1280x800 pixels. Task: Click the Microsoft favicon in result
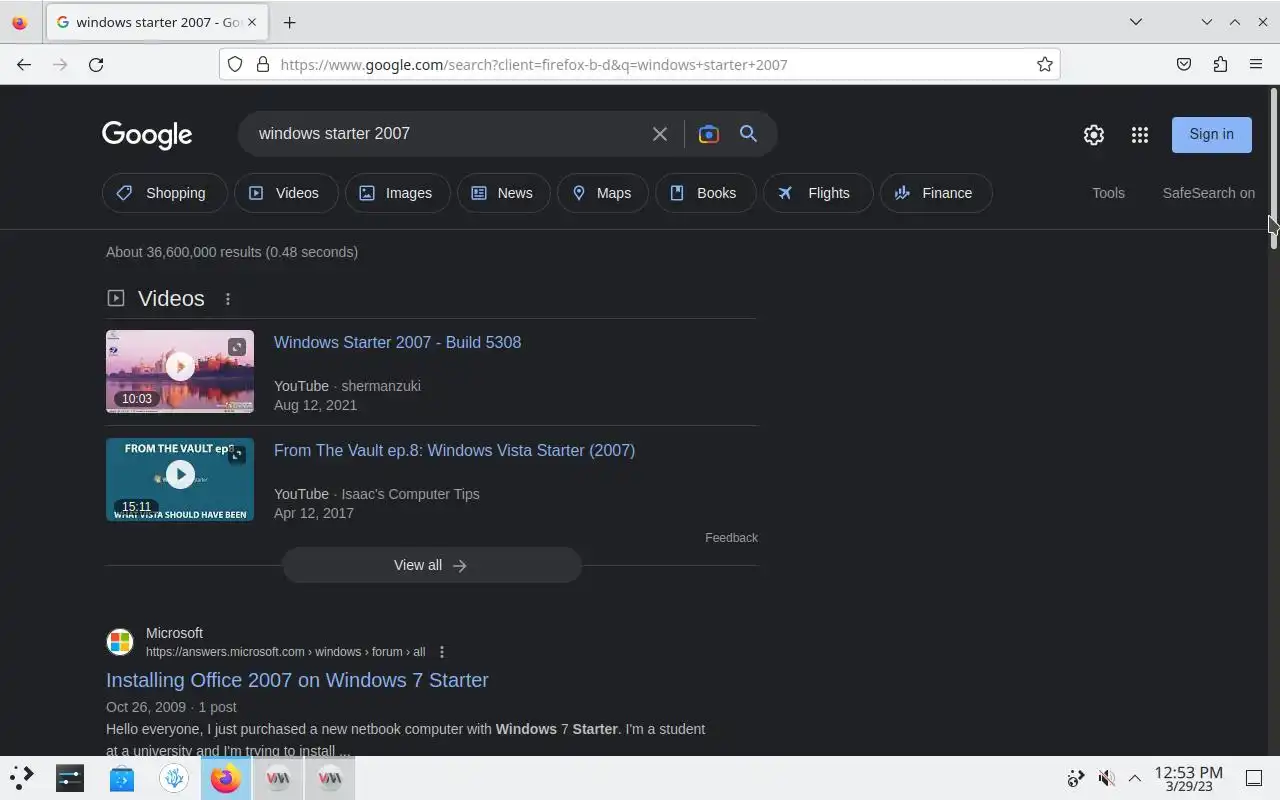(120, 642)
